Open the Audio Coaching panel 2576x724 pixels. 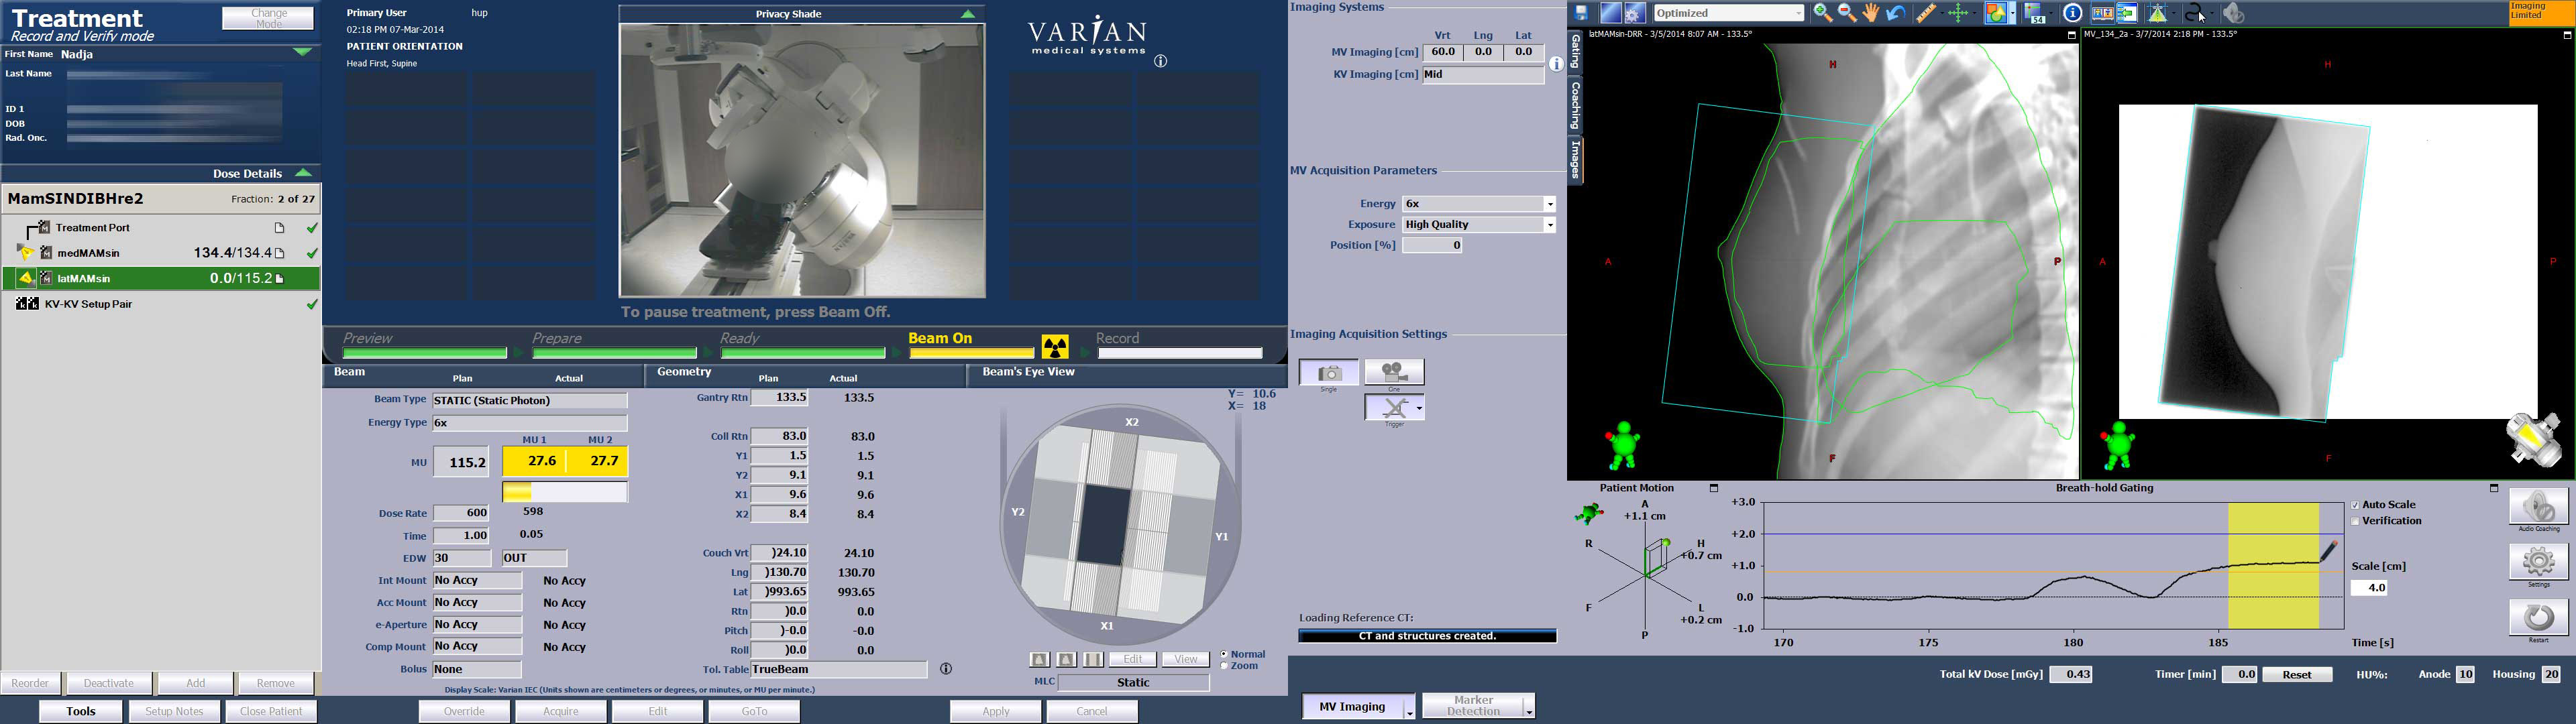[x=2538, y=505]
